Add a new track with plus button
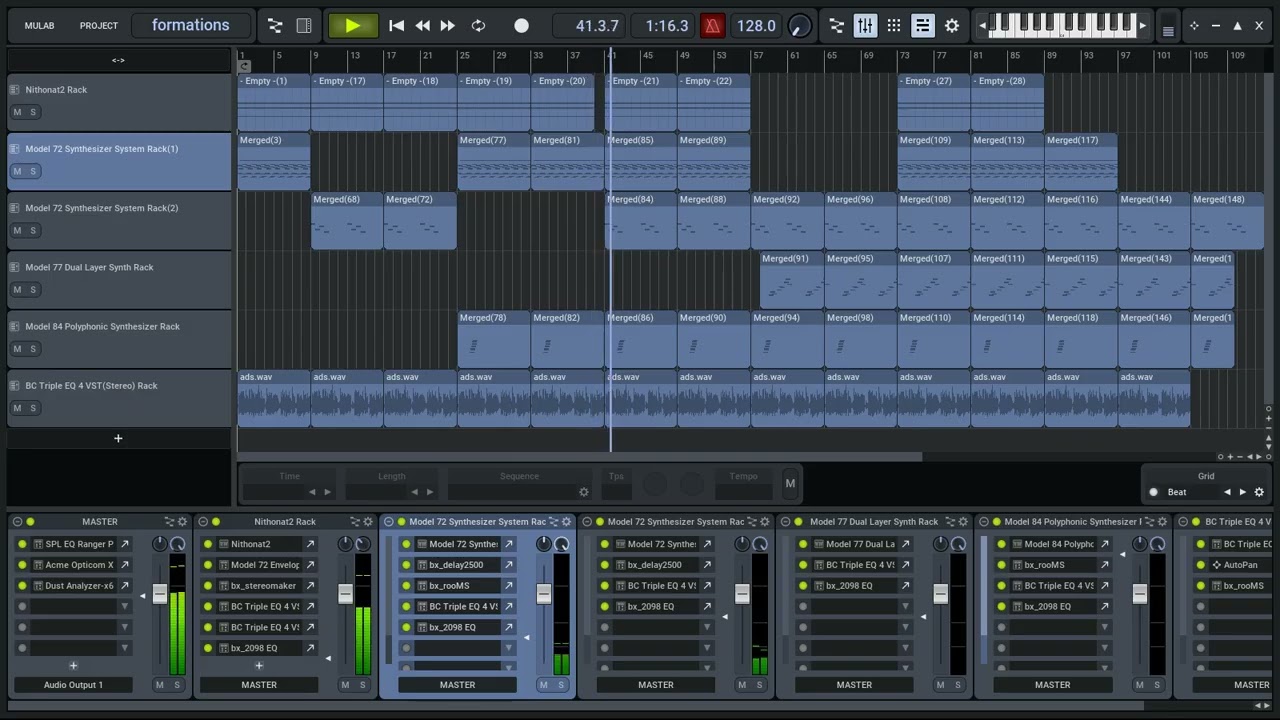This screenshot has width=1280, height=720. [x=118, y=438]
